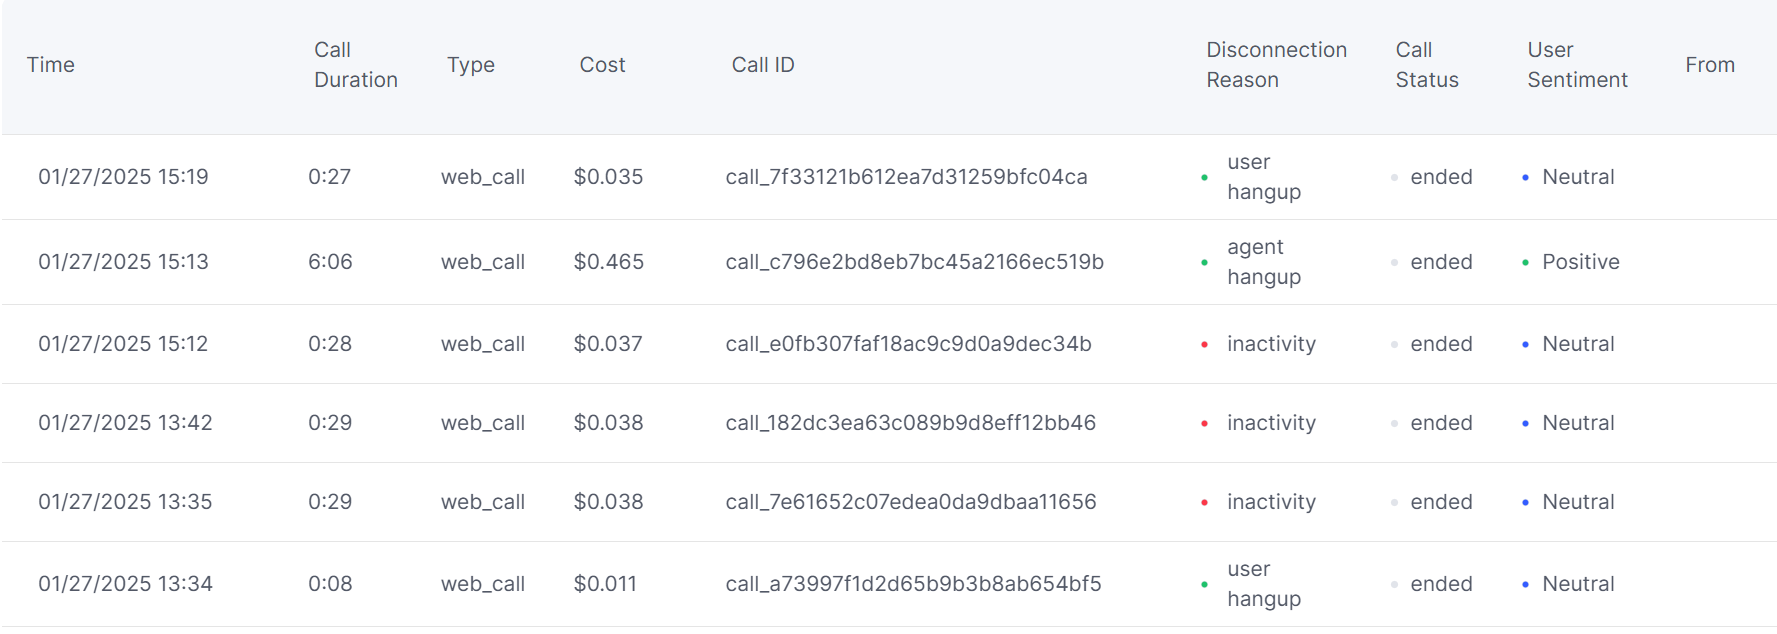Select the User Sentiment column header
1777x634 pixels.
[1577, 65]
